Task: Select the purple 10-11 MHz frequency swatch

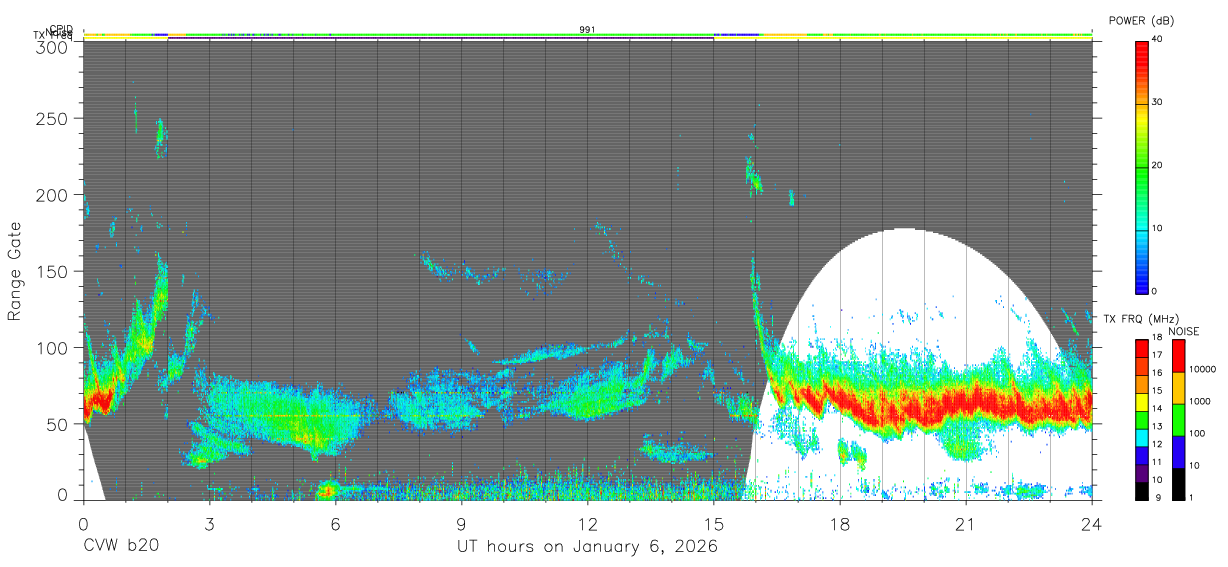Action: tap(1141, 473)
